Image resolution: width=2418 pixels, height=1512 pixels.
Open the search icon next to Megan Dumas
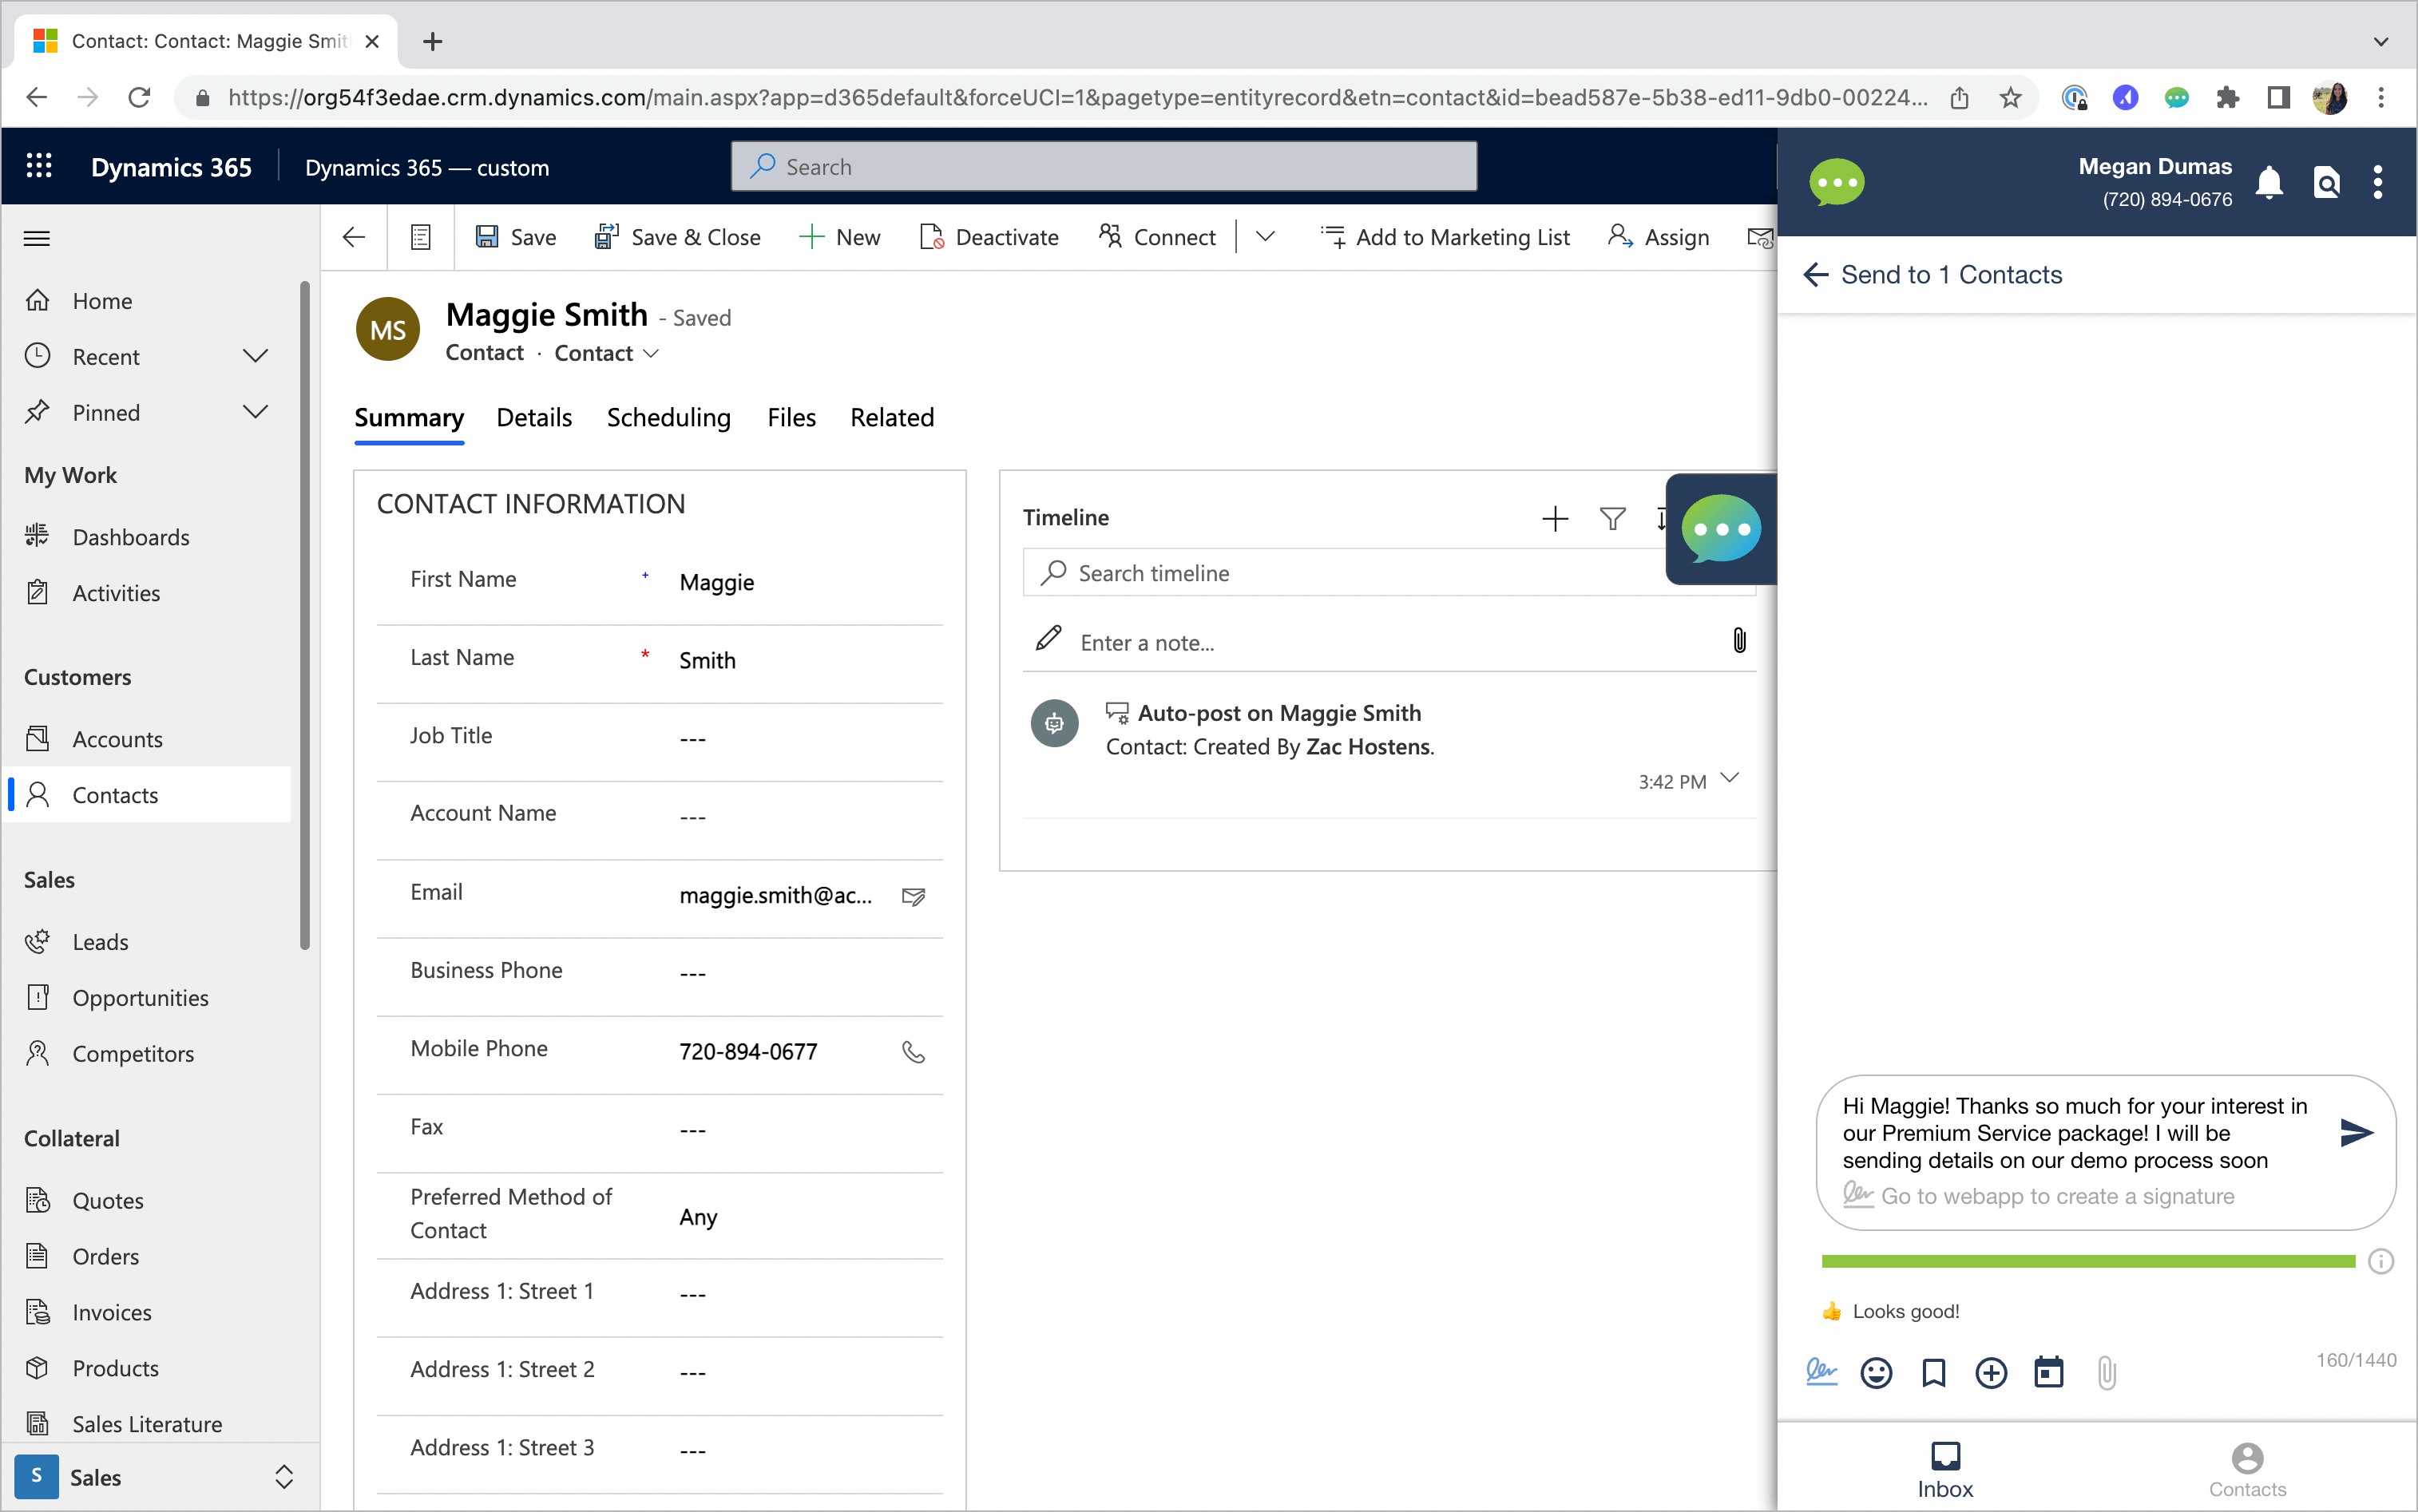2327,182
